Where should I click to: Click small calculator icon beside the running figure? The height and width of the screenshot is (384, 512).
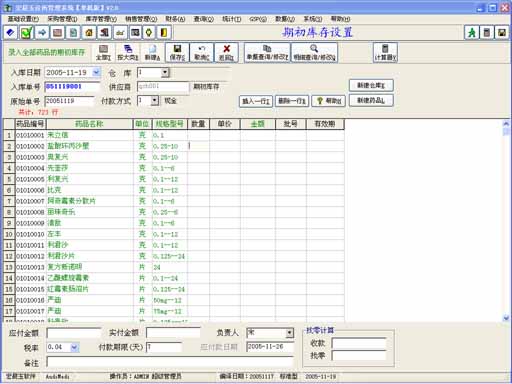pos(487,32)
